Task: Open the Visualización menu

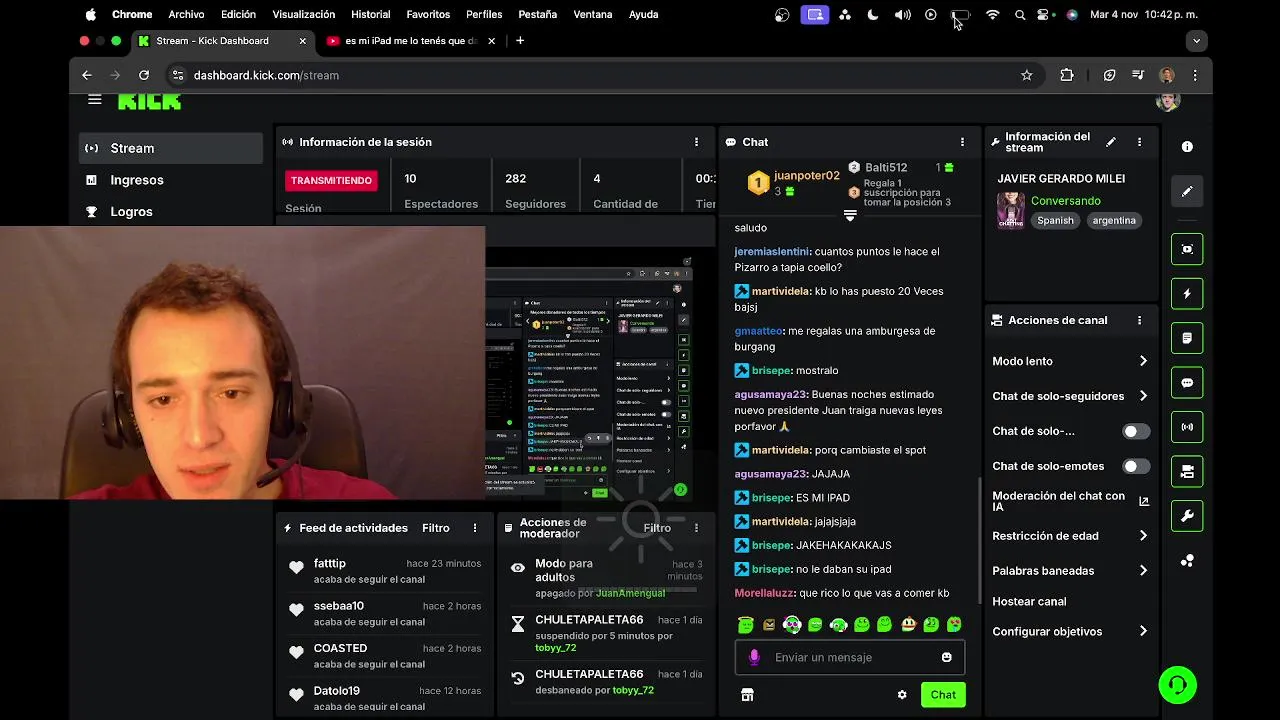Action: (303, 15)
